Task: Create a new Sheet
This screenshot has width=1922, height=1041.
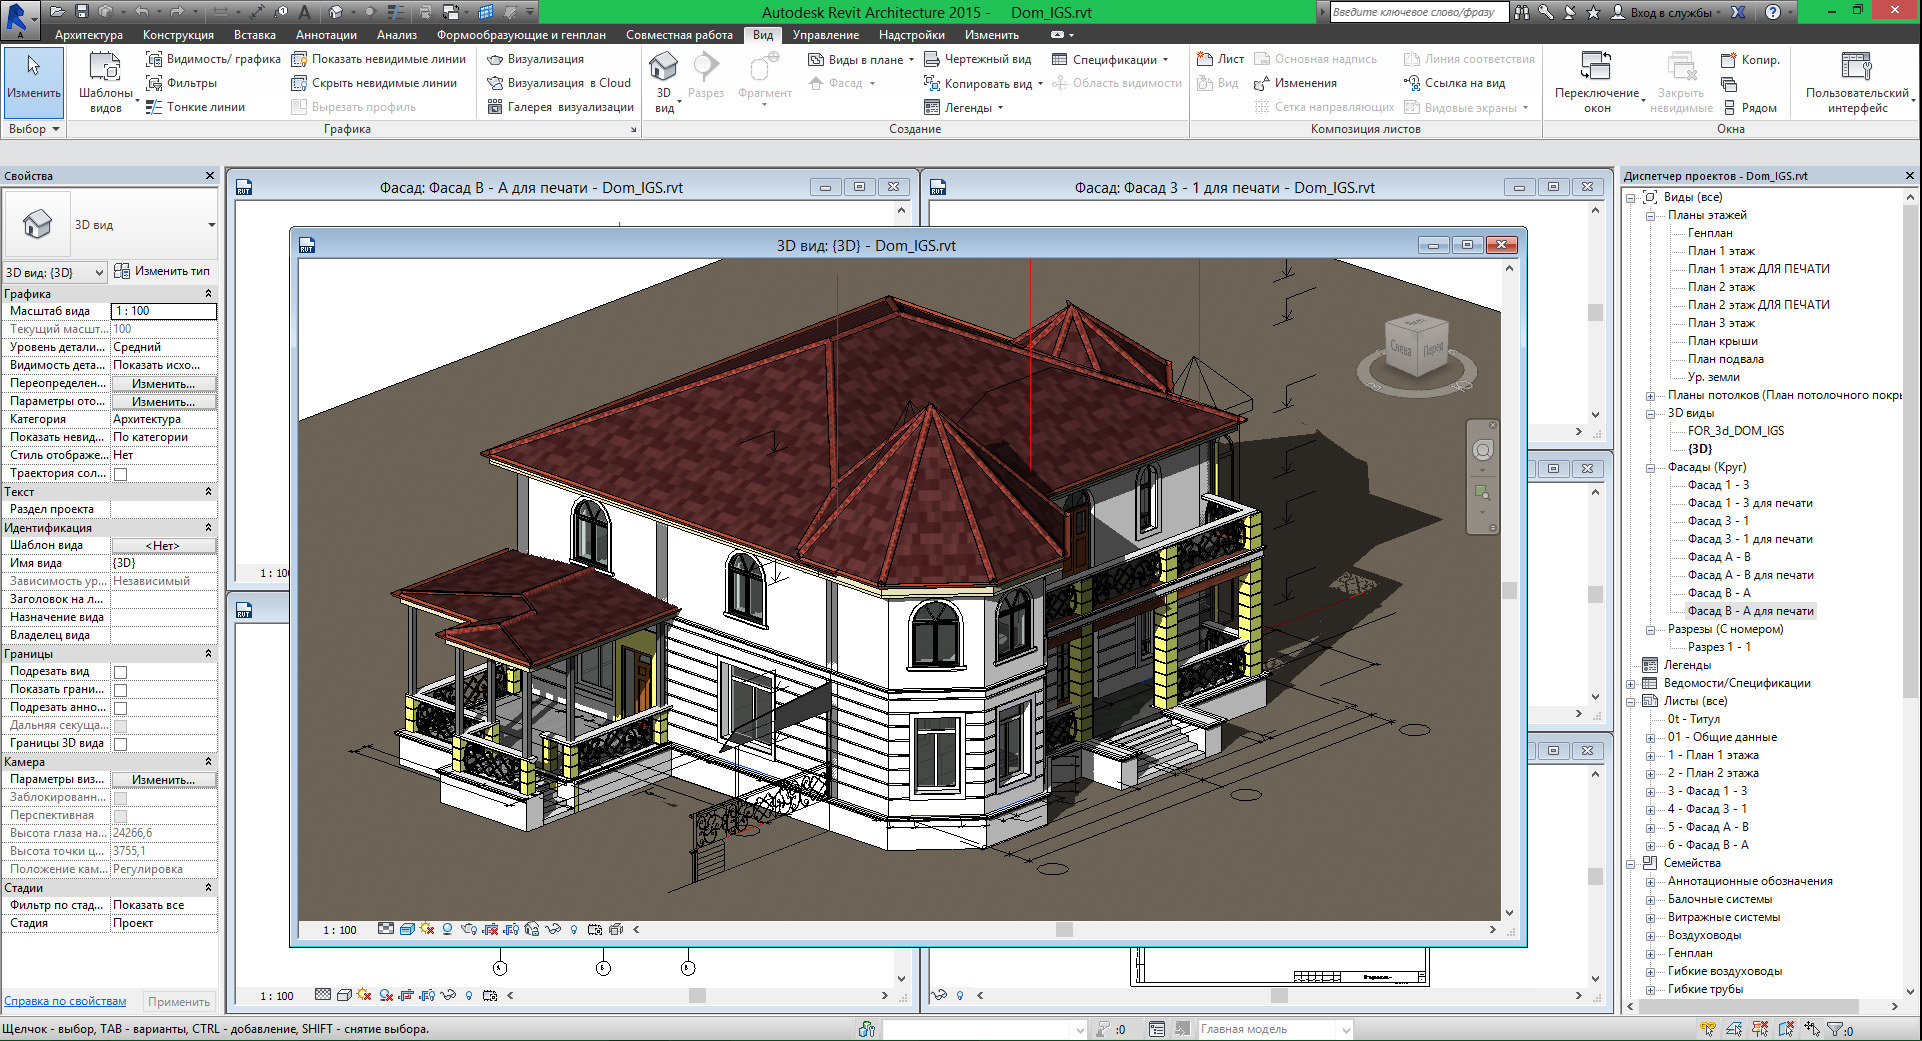Action: [x=1220, y=59]
